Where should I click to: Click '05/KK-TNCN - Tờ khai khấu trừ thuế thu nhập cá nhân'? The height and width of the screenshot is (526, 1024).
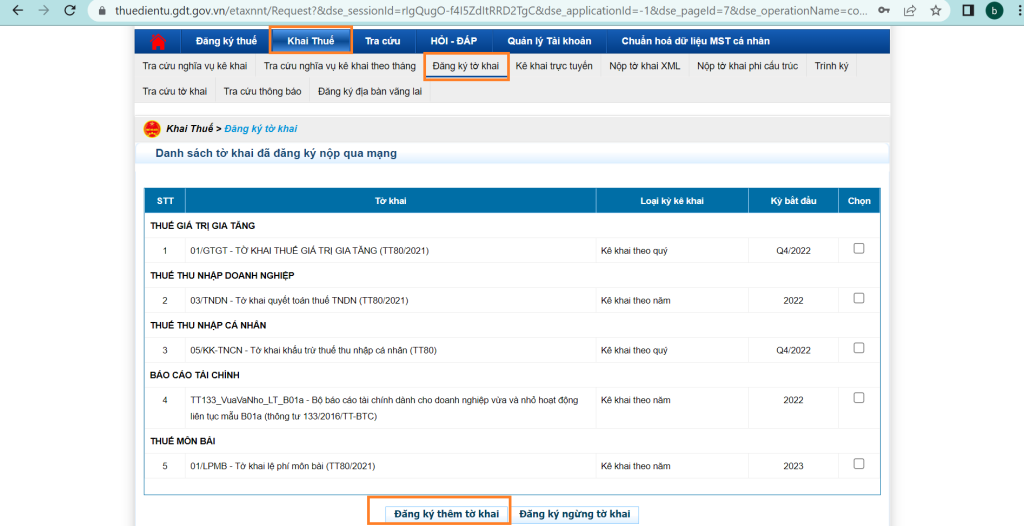point(313,350)
